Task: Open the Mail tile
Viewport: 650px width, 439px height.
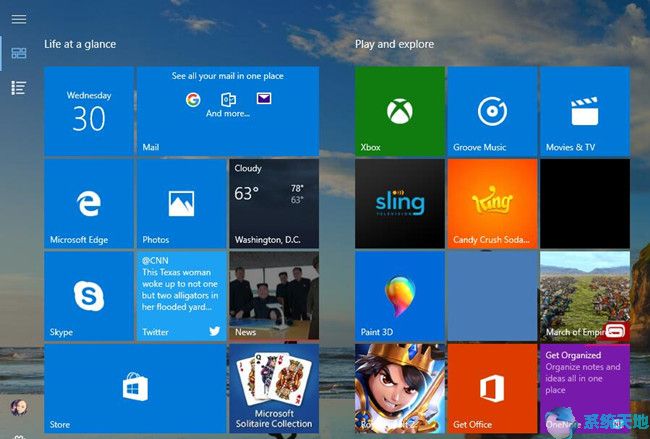Action: tap(228, 111)
